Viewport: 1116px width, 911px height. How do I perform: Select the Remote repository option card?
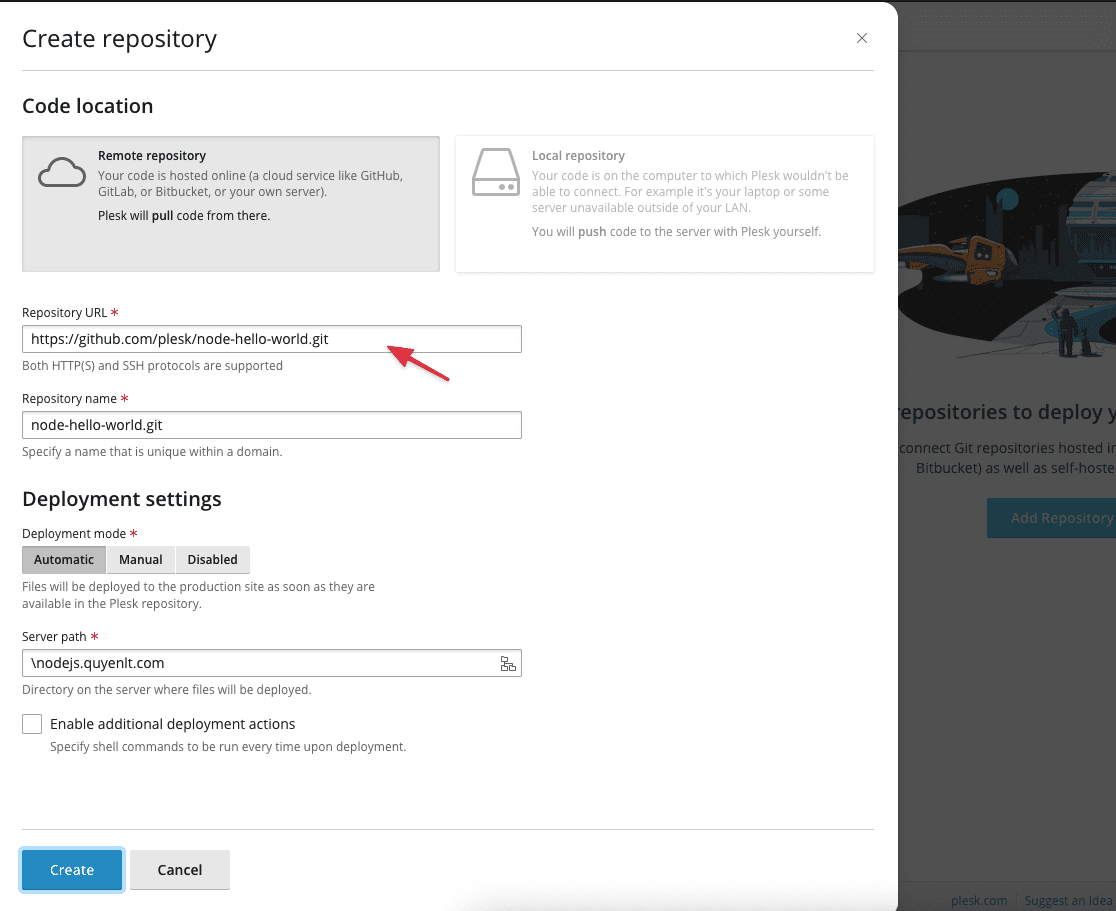(x=231, y=204)
